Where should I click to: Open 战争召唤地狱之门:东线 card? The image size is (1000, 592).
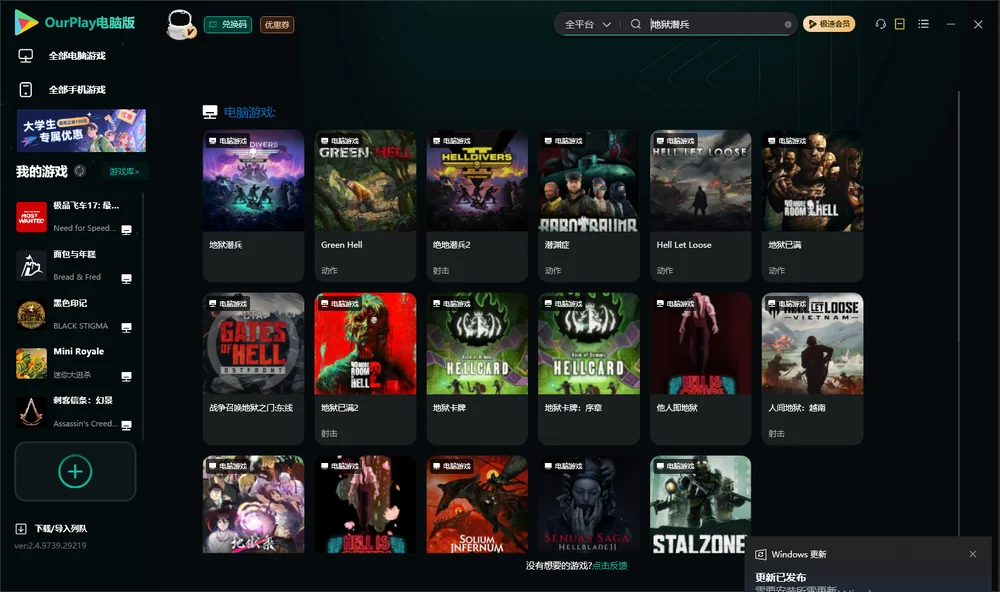[x=253, y=369]
